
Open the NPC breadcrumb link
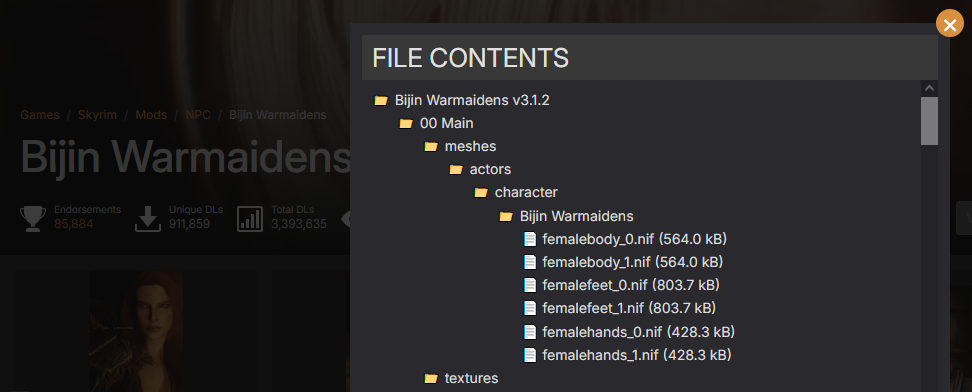[x=198, y=115]
